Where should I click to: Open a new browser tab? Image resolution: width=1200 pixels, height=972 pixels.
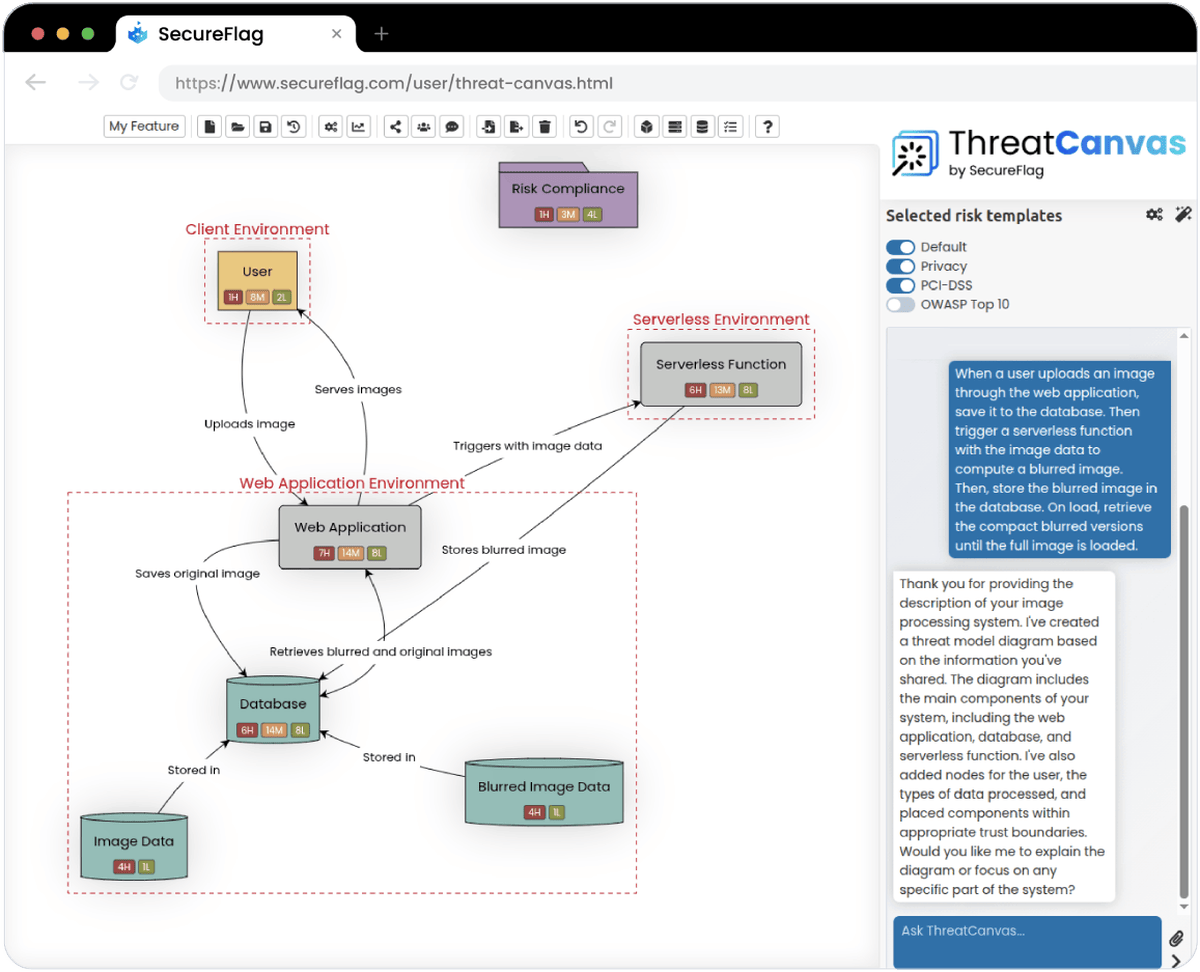pos(381,34)
